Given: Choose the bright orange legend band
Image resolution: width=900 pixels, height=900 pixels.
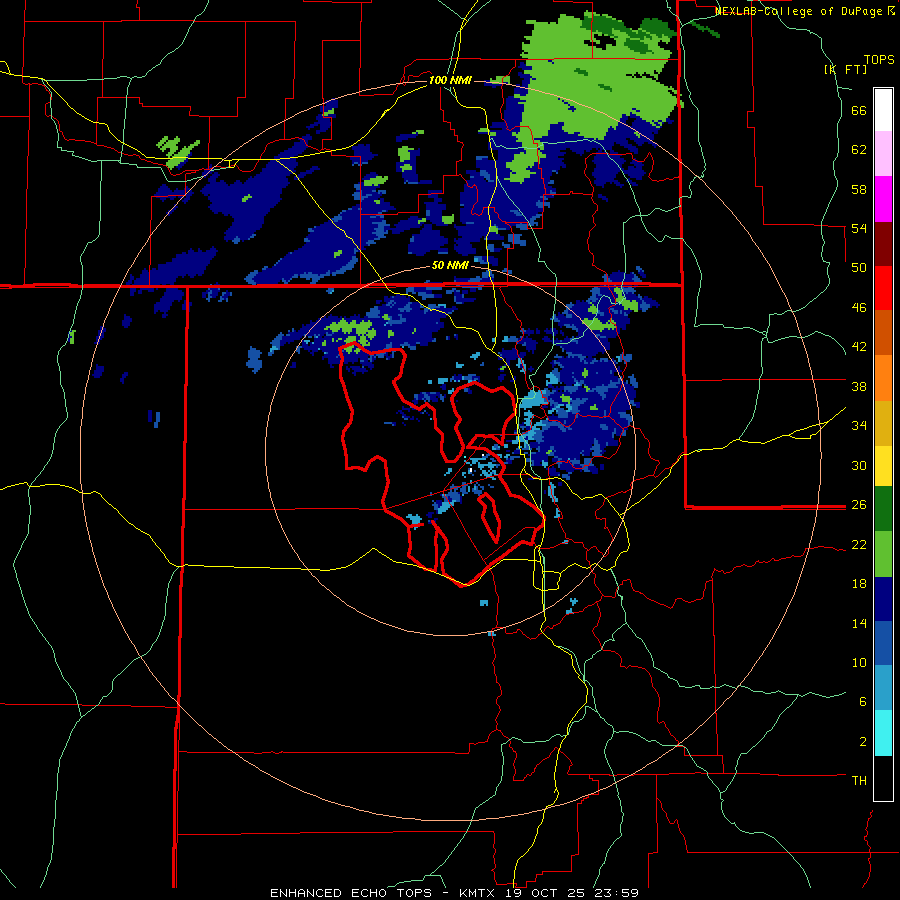Looking at the screenshot, I should pyautogui.click(x=883, y=378).
